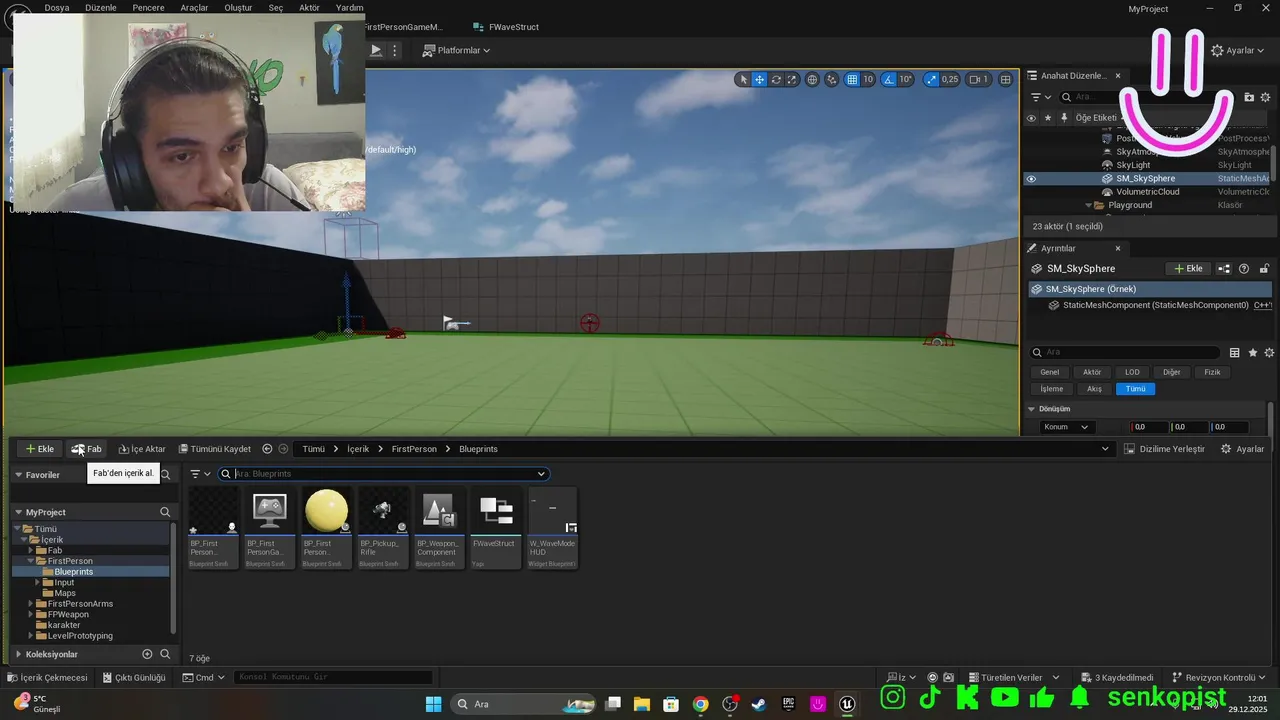Open the Outliner filter options
Image resolution: width=1280 pixels, height=720 pixels.
coord(1041,97)
